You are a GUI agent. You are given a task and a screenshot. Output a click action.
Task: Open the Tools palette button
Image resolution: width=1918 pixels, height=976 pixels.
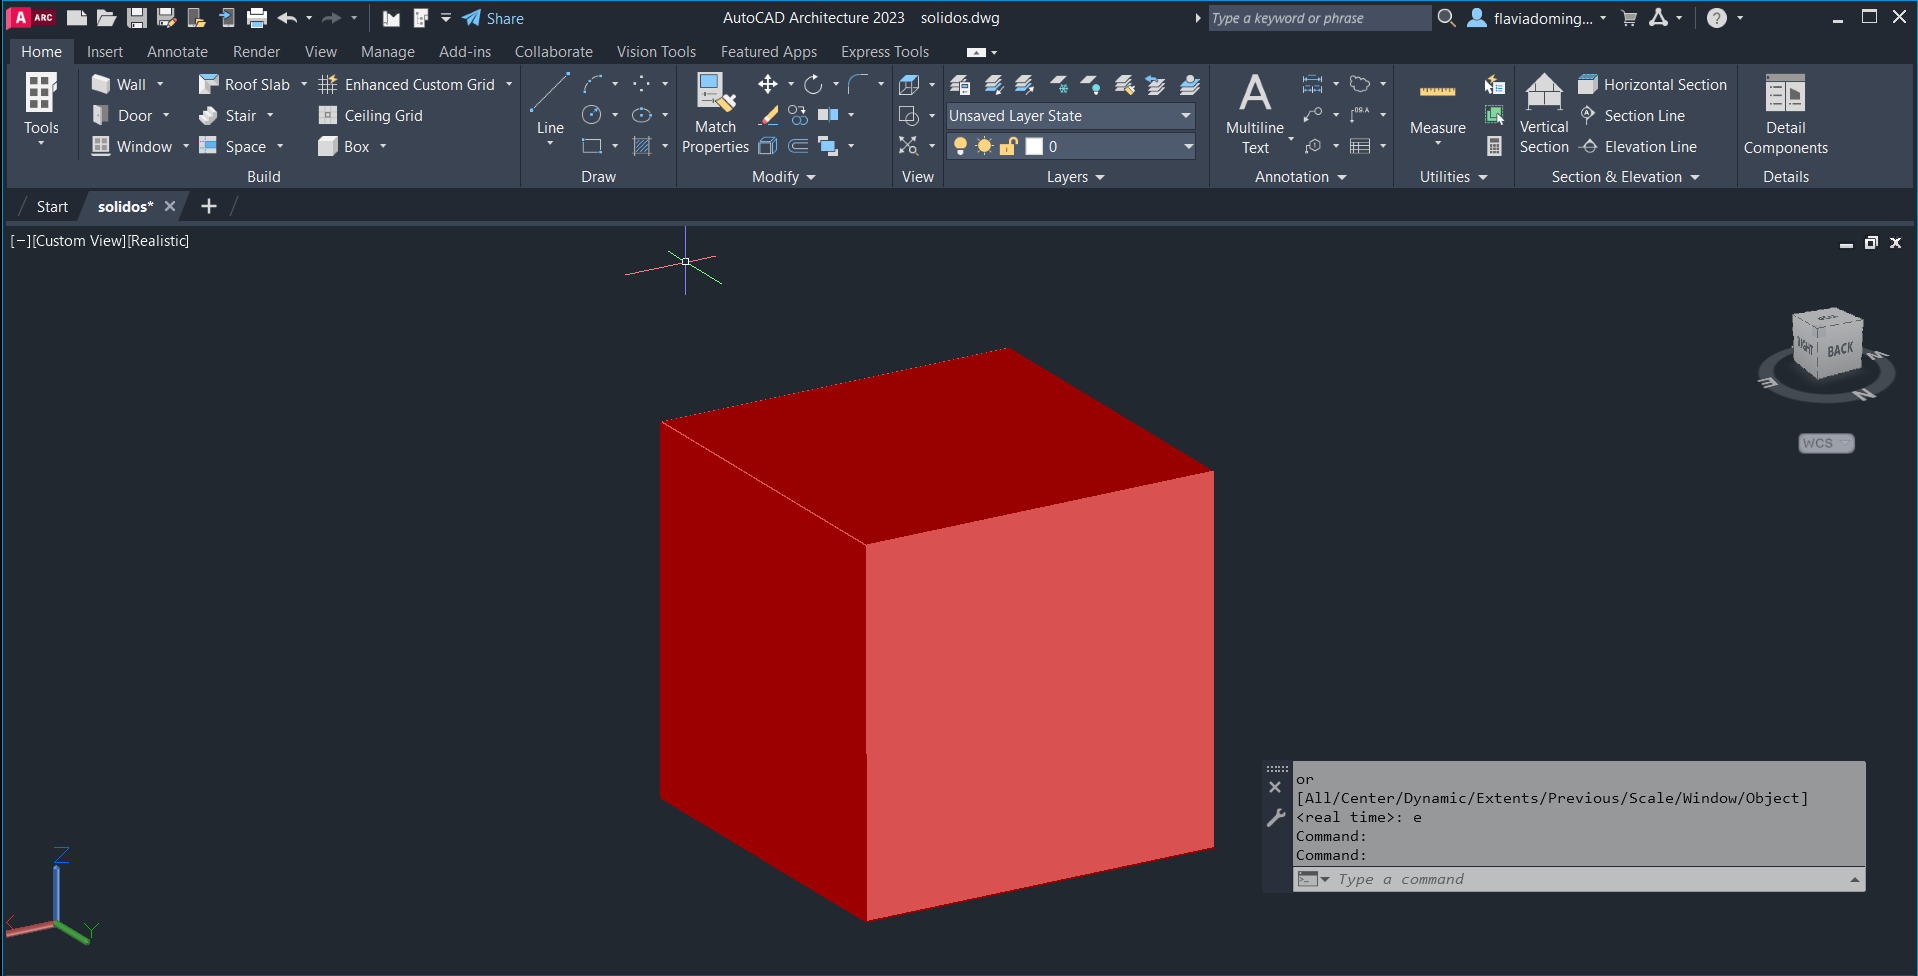pos(41,108)
